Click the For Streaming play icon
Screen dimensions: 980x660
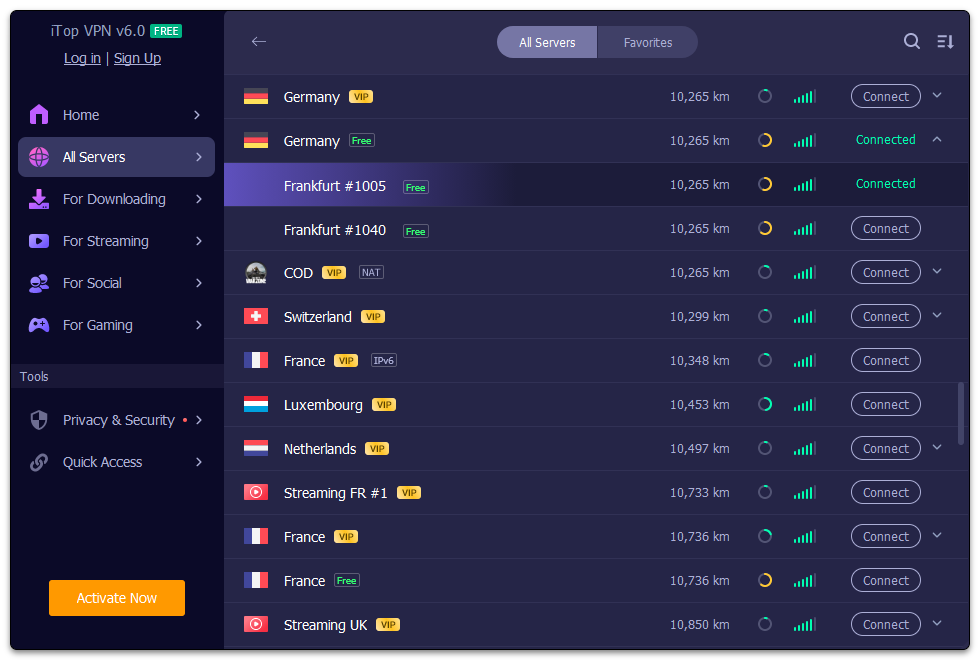click(39, 241)
